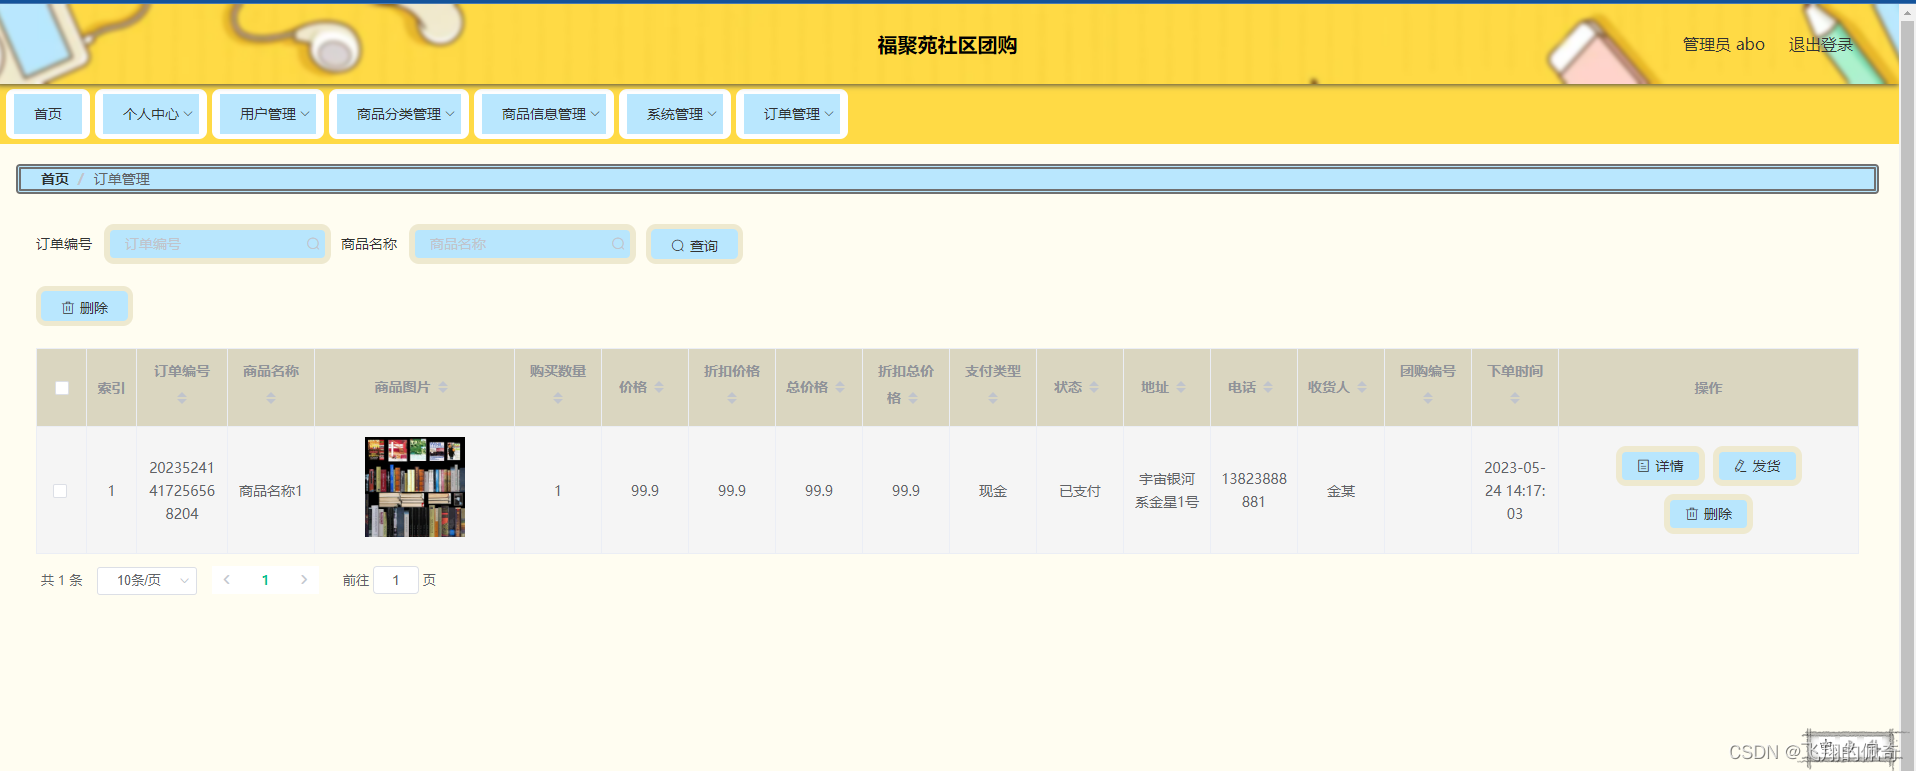Image resolution: width=1916 pixels, height=771 pixels.
Task: Sort by group-buy number (团购编号) arrows
Action: click(1428, 398)
